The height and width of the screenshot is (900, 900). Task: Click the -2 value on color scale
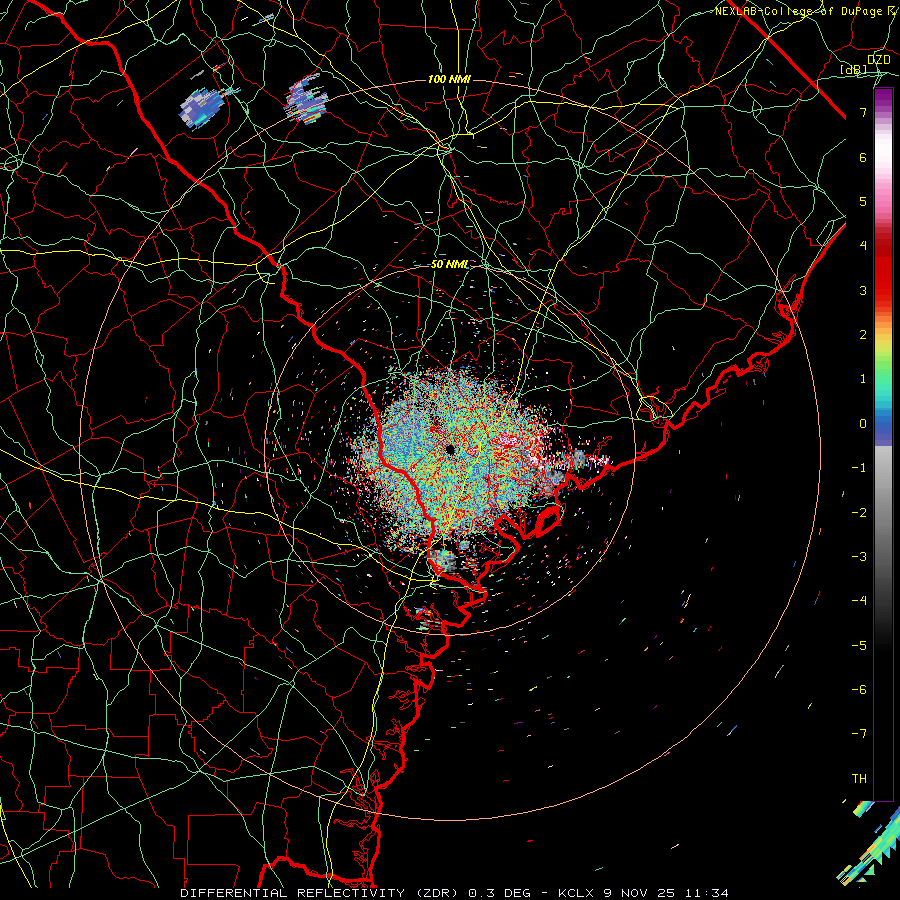(859, 512)
